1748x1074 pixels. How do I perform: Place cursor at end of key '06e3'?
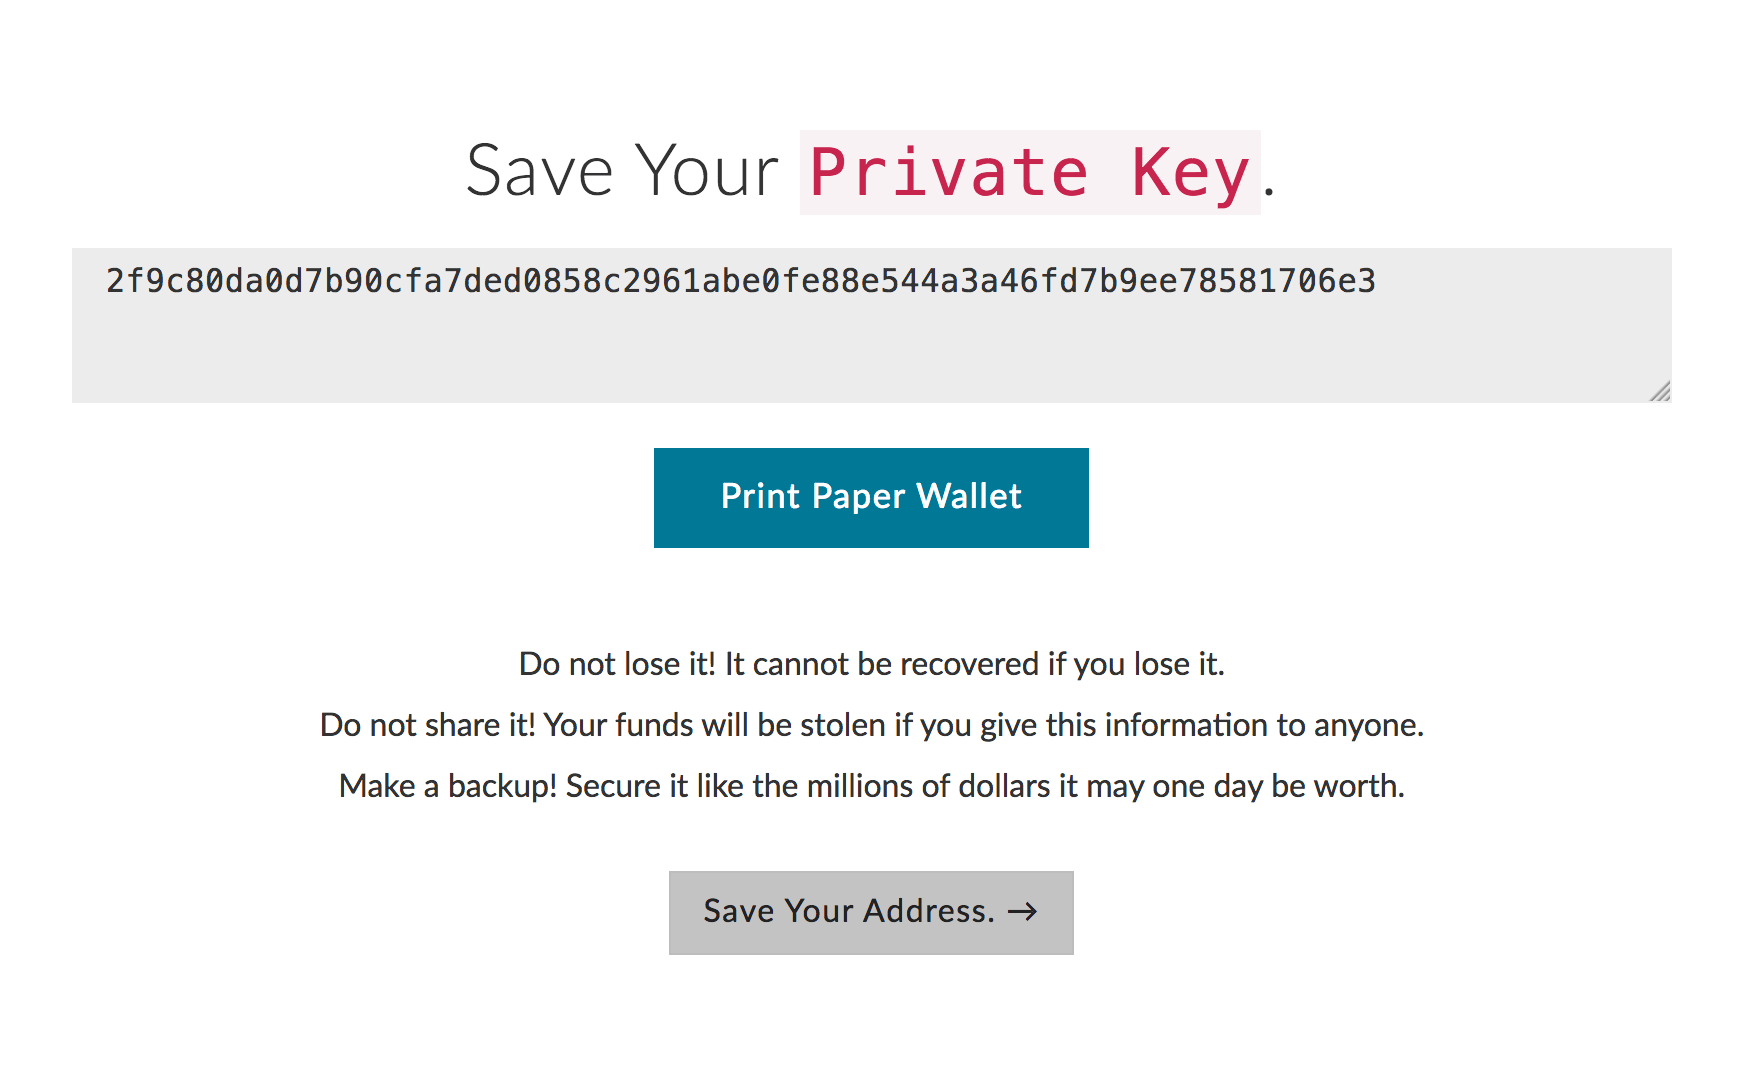click(x=1377, y=281)
